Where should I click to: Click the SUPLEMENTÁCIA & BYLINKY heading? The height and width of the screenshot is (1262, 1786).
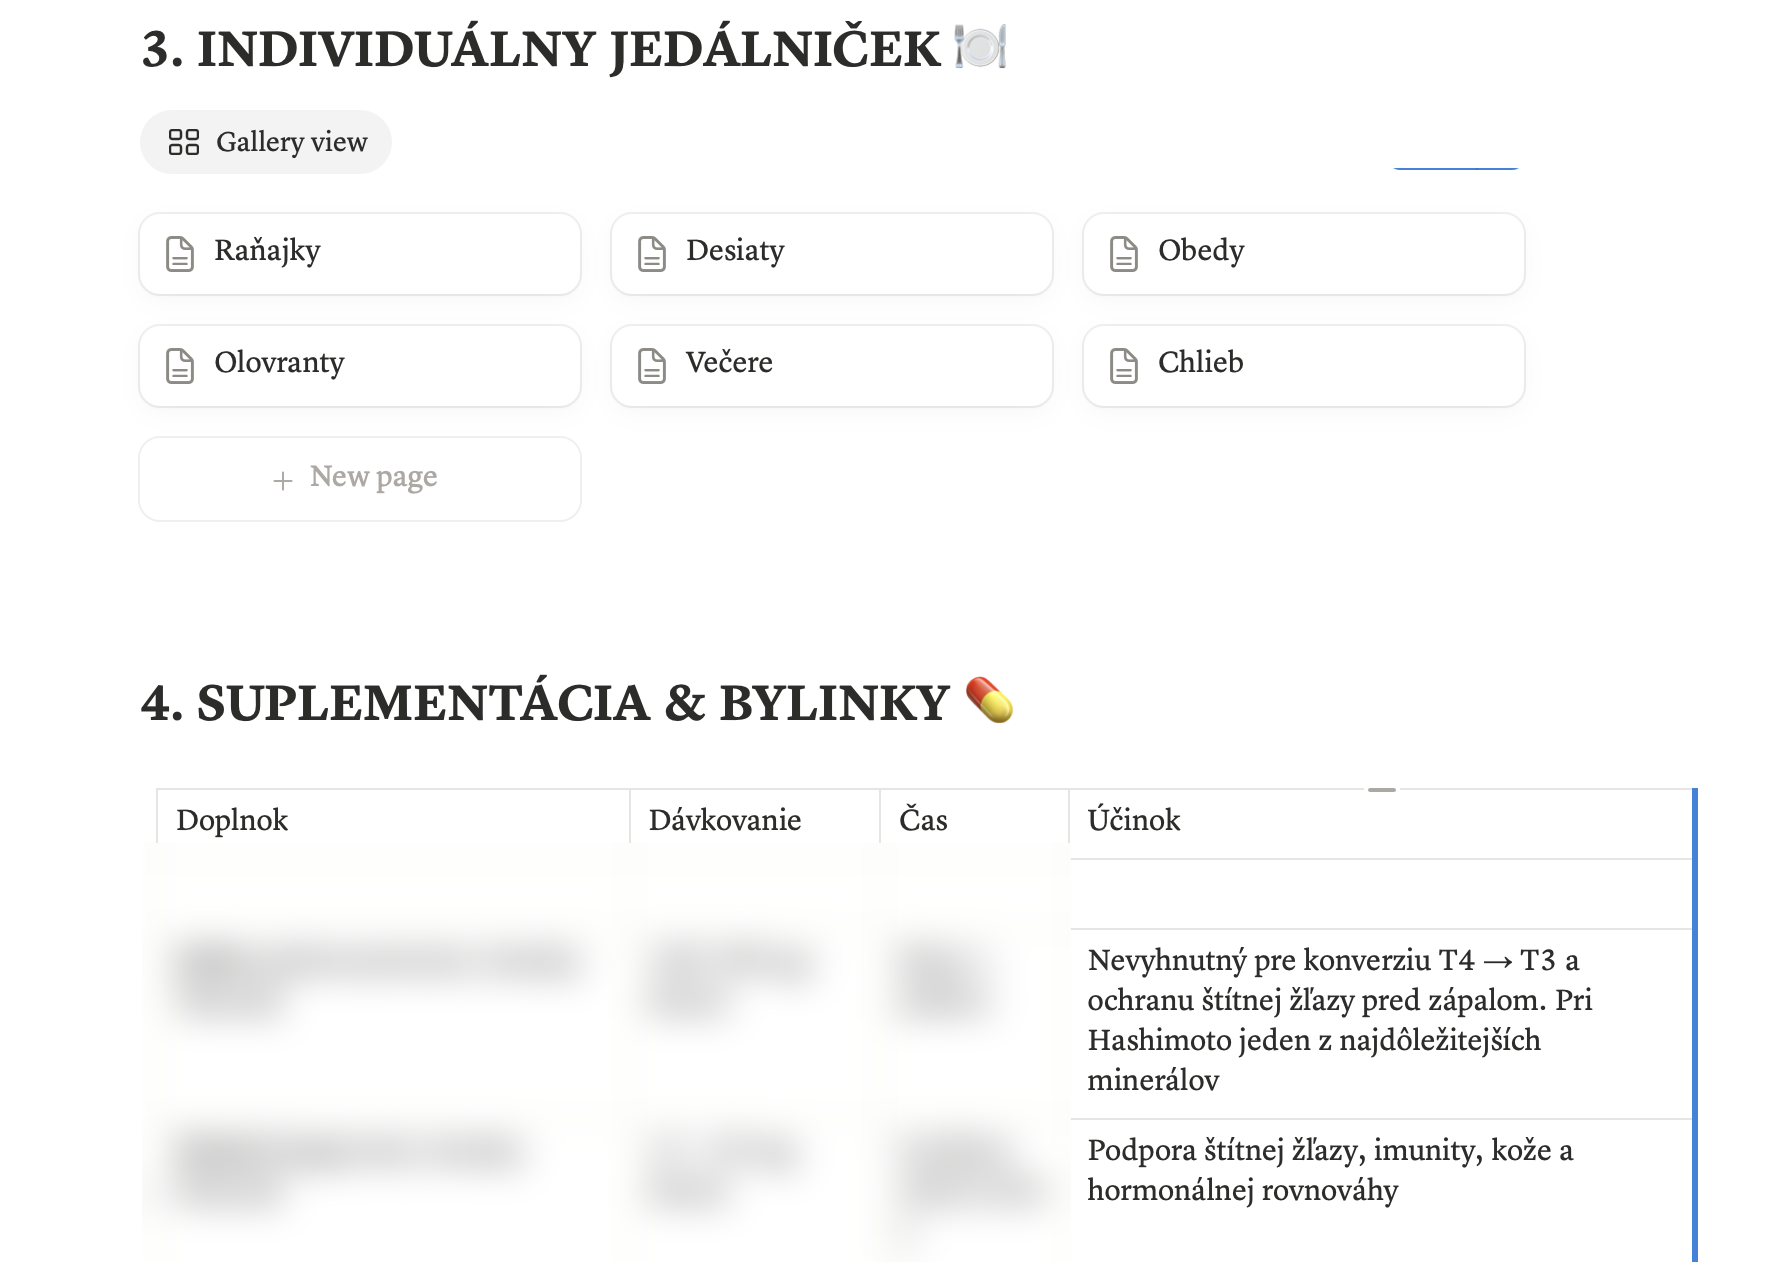[545, 702]
